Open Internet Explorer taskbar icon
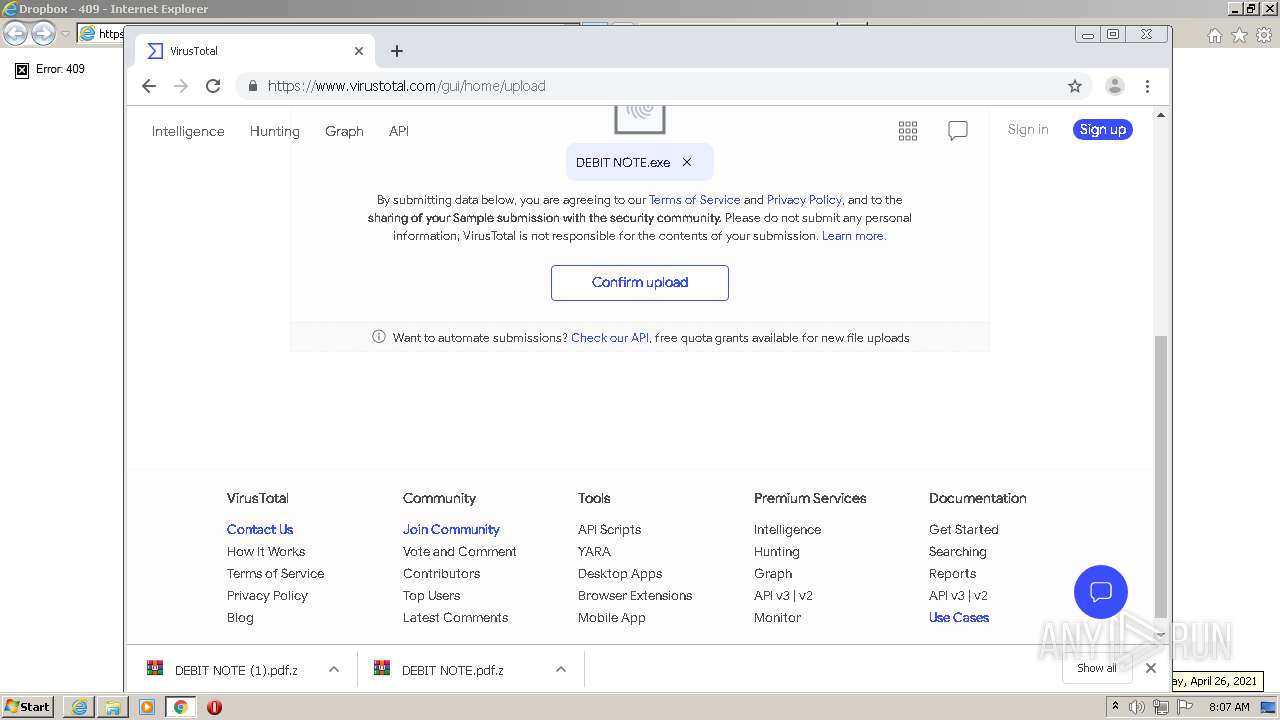Viewport: 1280px width, 720px height. click(x=79, y=707)
